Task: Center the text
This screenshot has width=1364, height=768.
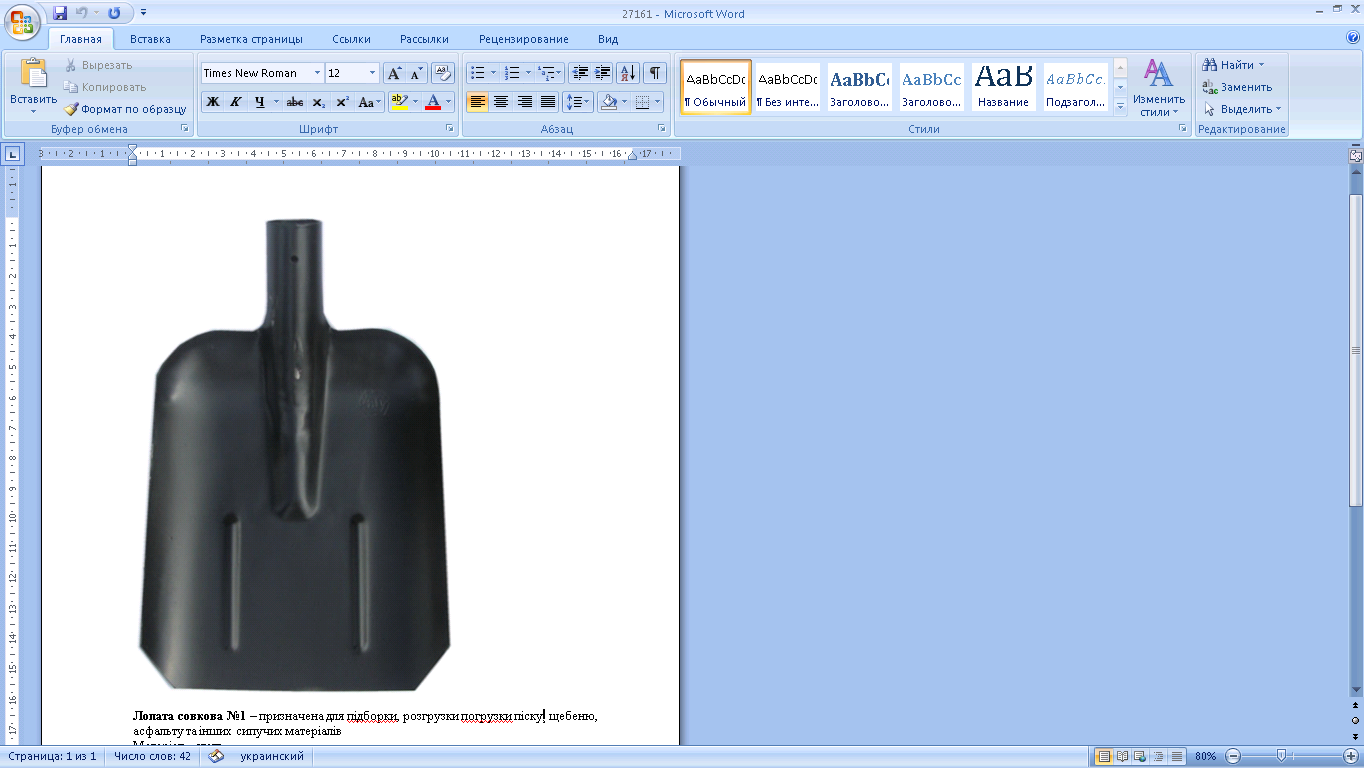Action: (501, 102)
